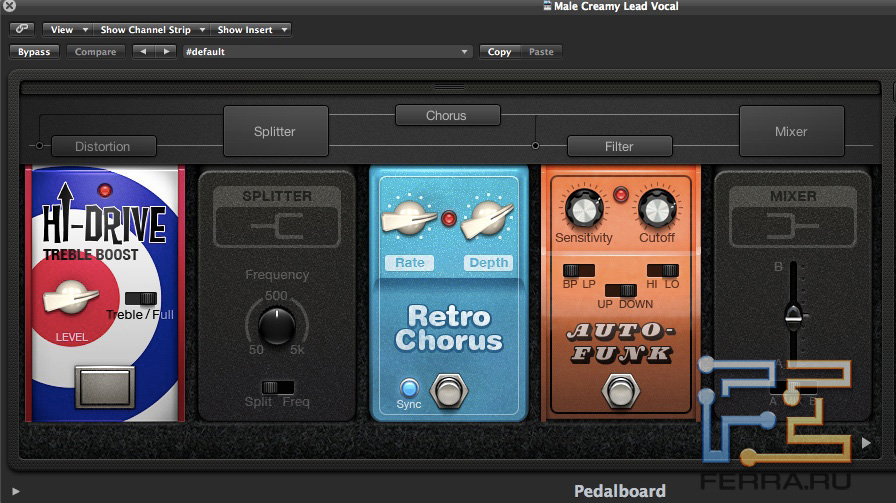This screenshot has height=503, width=896.
Task: Go to the next preset arrow
Action: pyautogui.click(x=165, y=52)
